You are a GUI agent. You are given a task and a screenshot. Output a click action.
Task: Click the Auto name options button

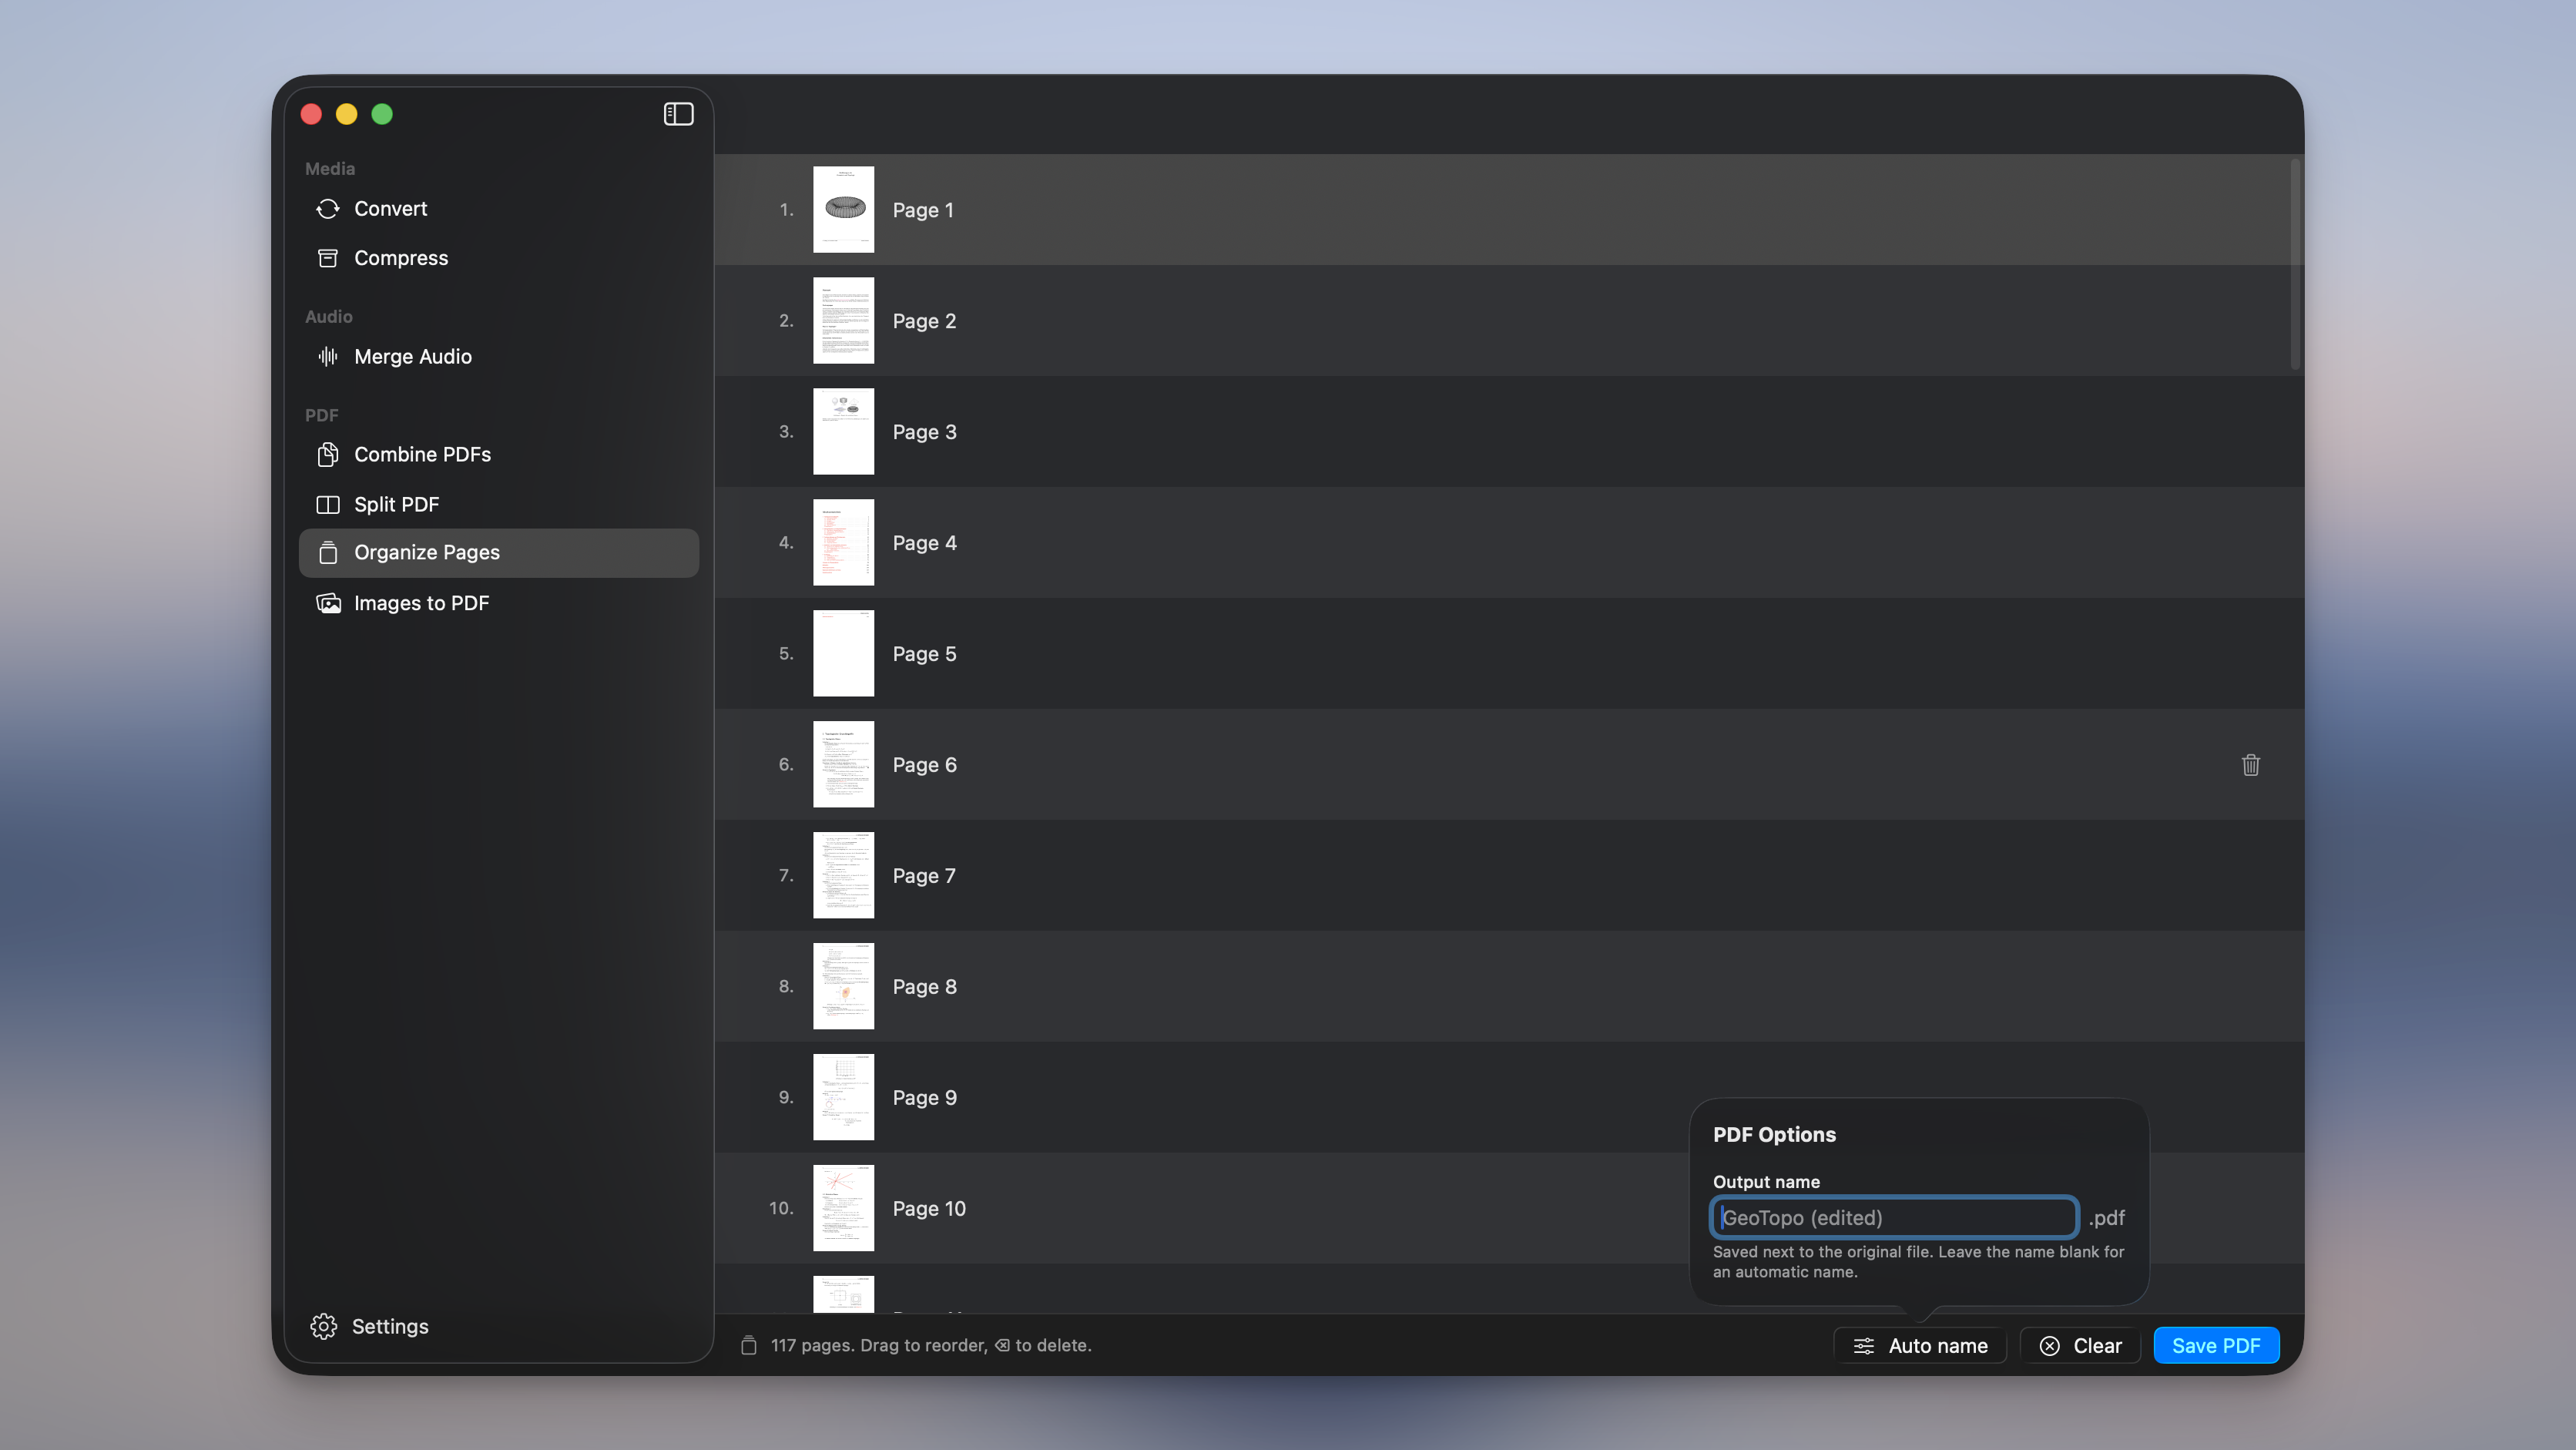pos(1920,1346)
